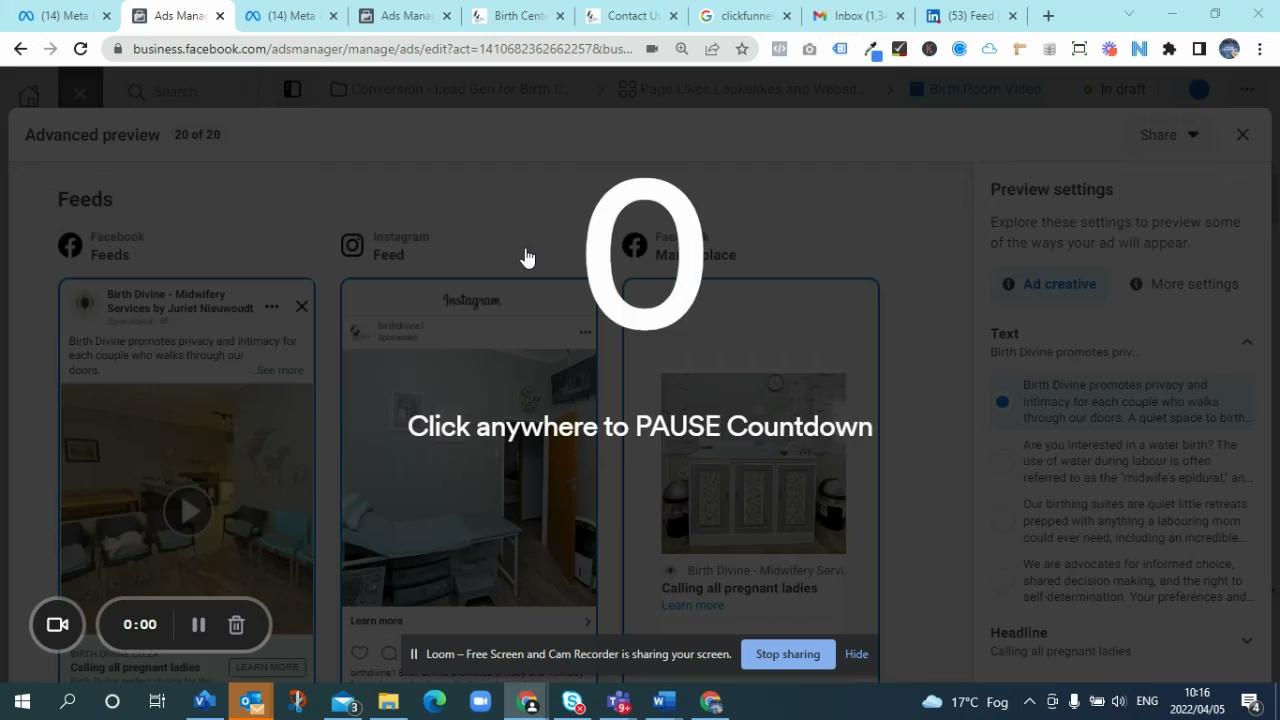Open the three-dot menu on Instagram preview

pyautogui.click(x=585, y=332)
